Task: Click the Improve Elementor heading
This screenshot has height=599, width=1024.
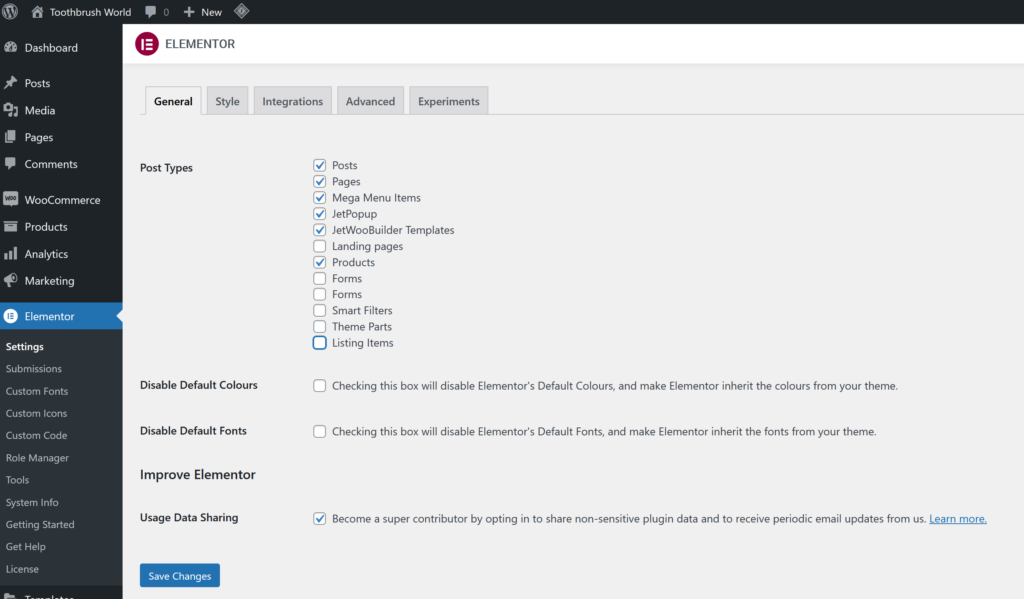Action: [x=197, y=474]
